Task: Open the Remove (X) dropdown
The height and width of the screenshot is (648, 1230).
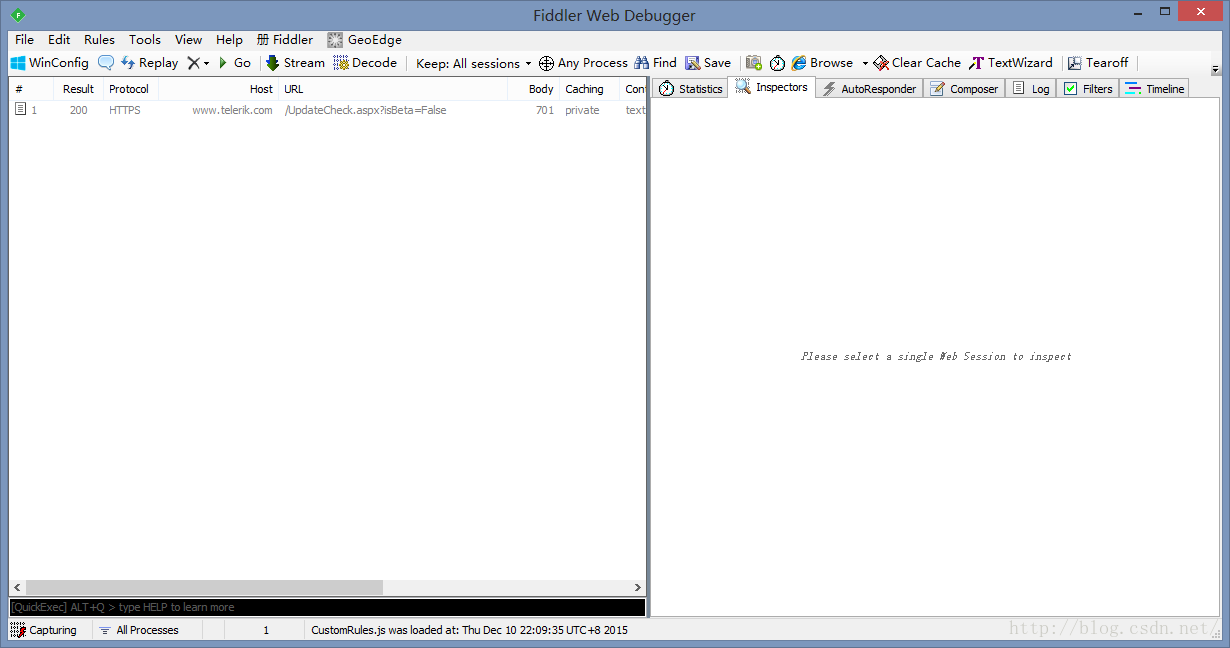Action: coord(198,63)
